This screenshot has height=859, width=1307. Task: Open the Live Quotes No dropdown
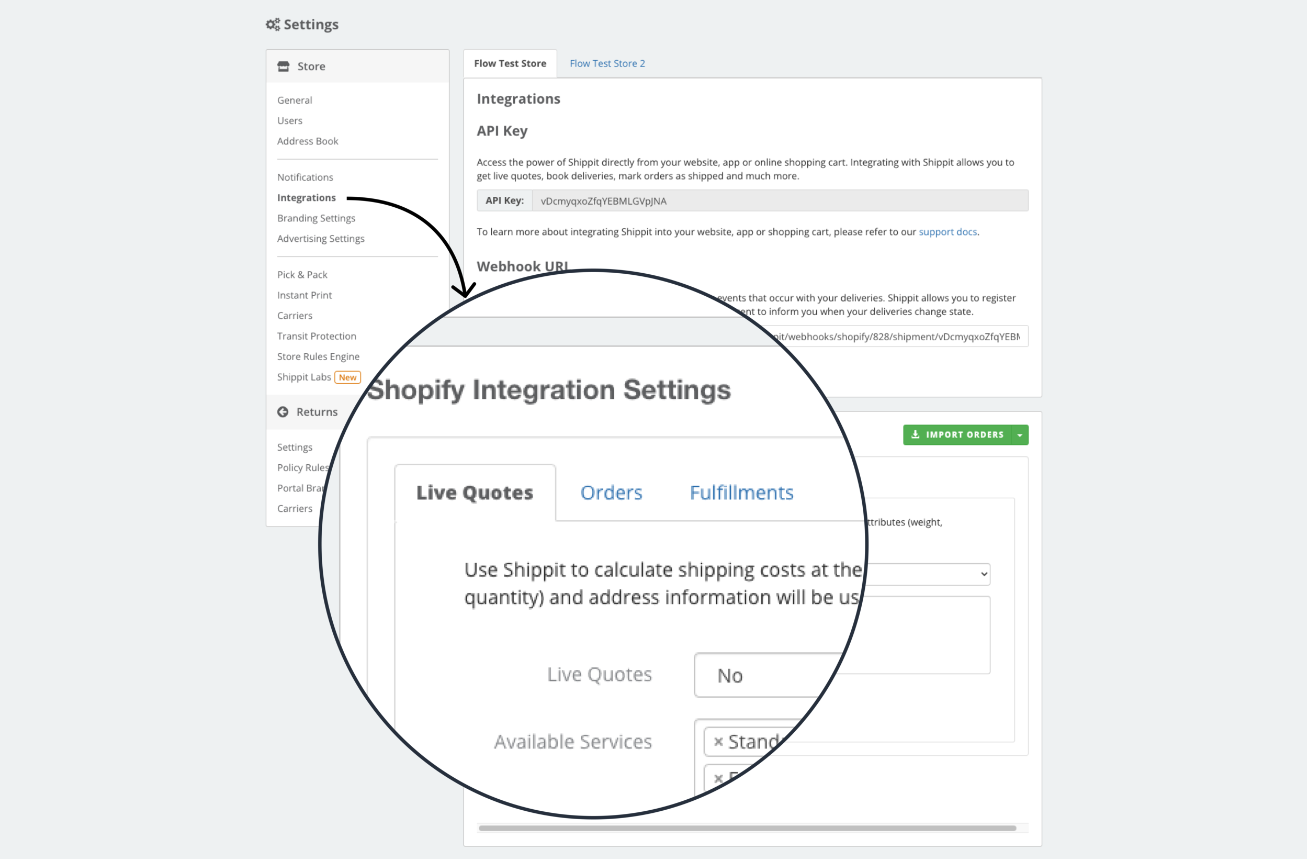point(770,676)
